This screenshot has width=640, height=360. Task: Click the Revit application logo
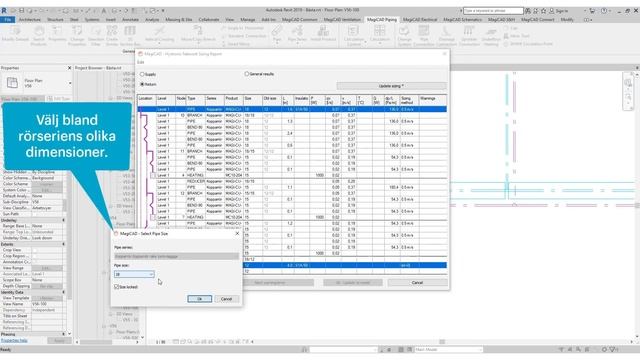(4, 10)
